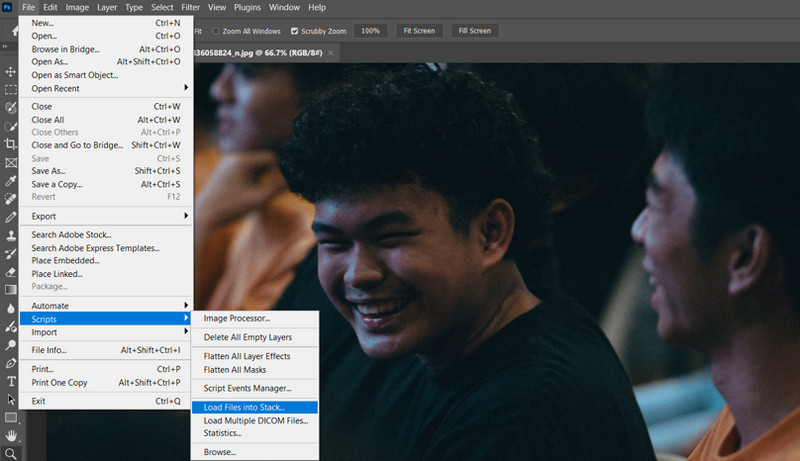Select the Quick Selection tool
Image resolution: width=800 pixels, height=461 pixels.
pos(11,126)
